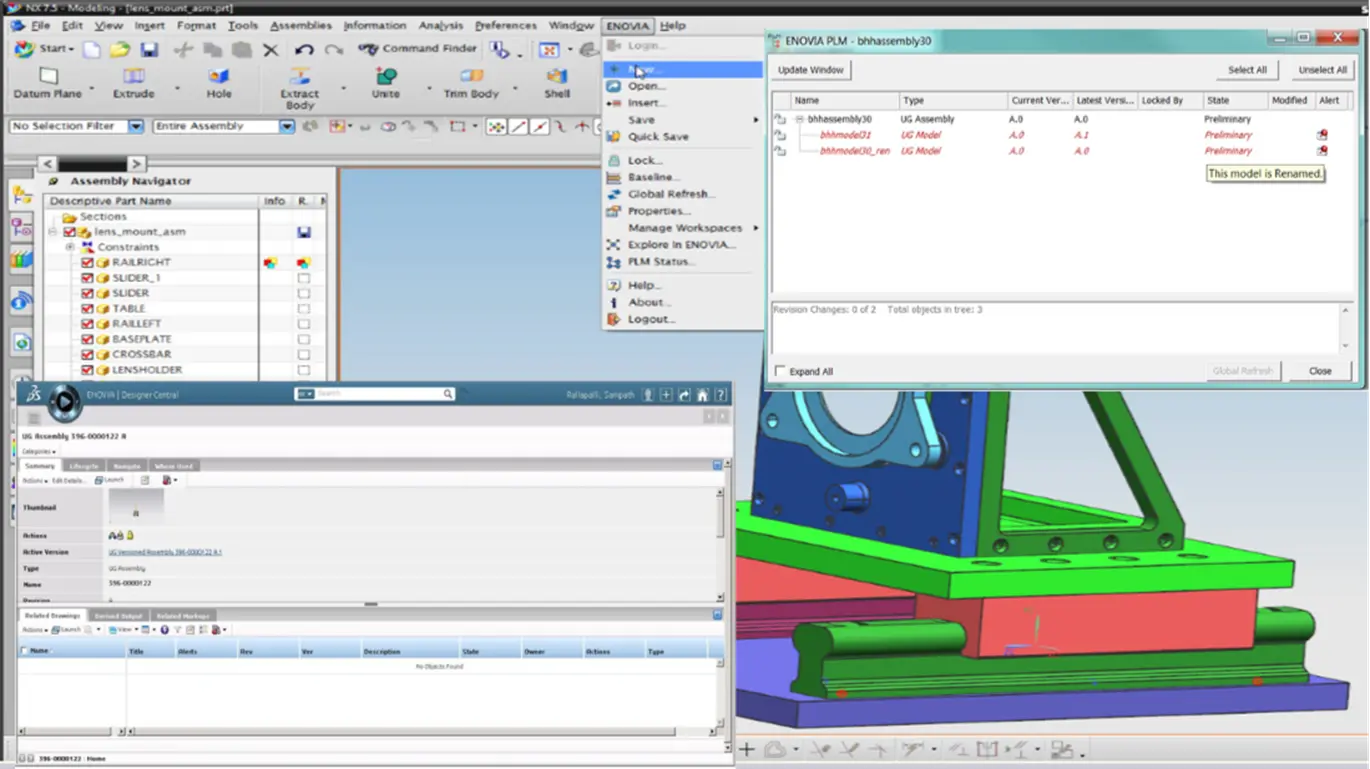This screenshot has width=1370, height=769.
Task: Open the Entire Assembly scope dropdown
Action: tap(286, 126)
